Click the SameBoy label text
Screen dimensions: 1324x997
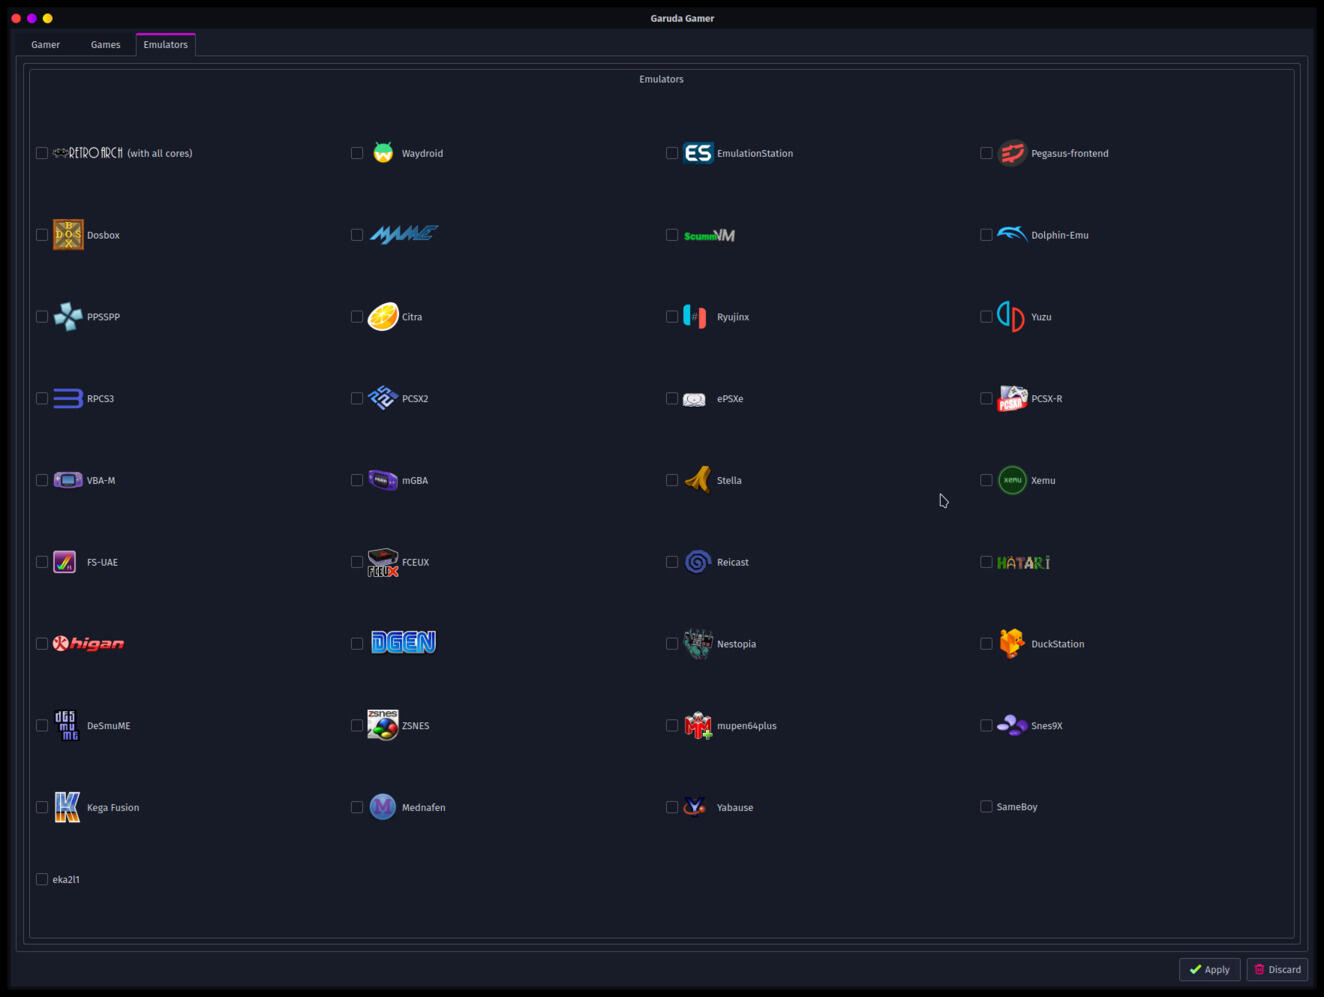pos(1017,807)
